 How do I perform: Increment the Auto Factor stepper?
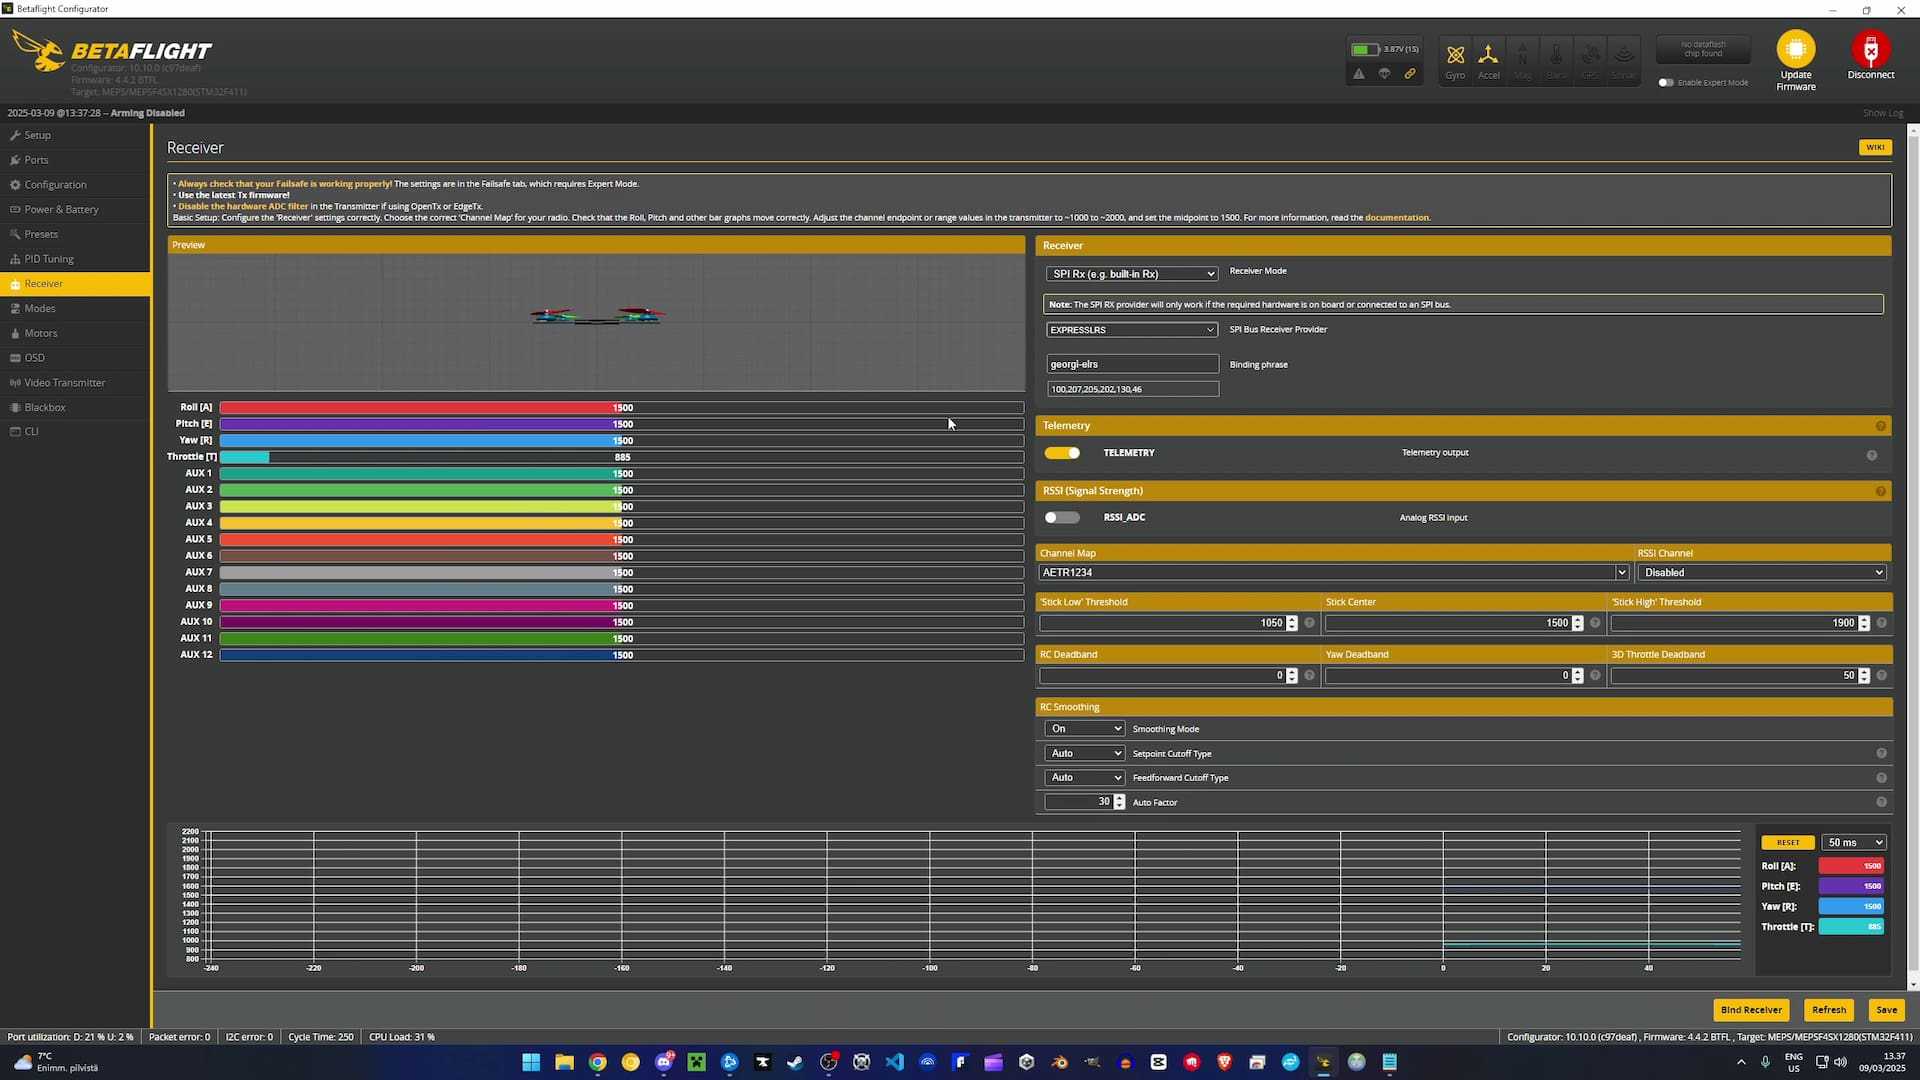click(x=1119, y=799)
